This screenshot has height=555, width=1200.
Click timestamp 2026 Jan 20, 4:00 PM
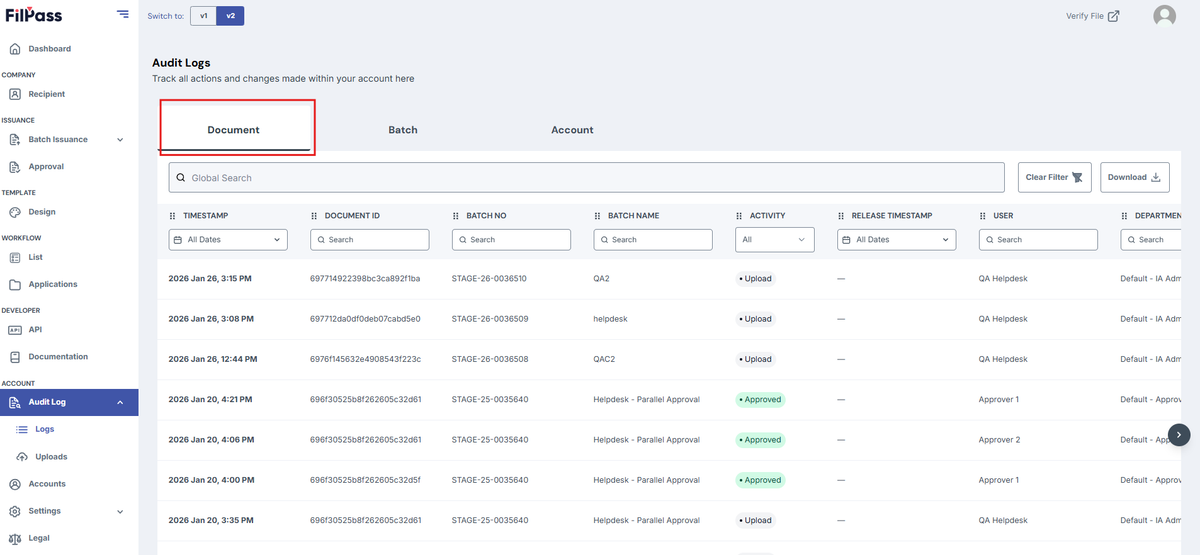[x=210, y=480]
